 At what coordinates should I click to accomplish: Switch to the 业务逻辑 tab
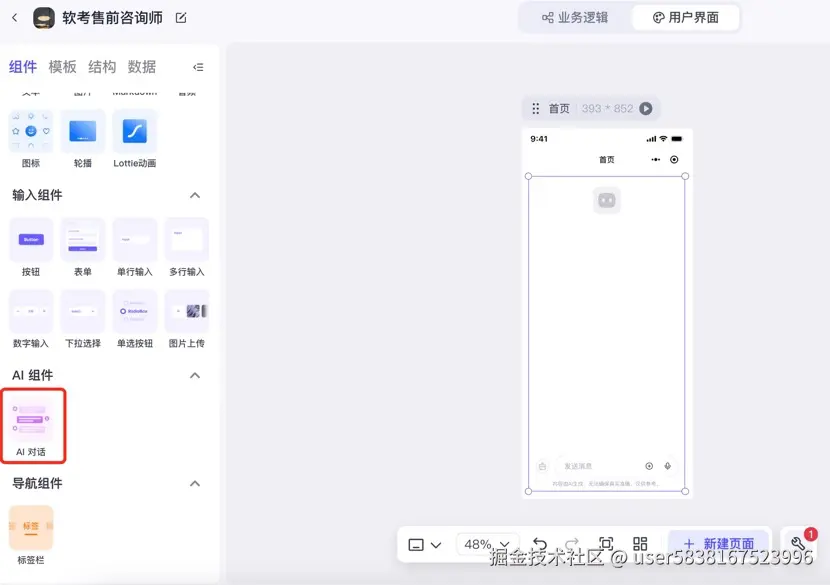[575, 17]
